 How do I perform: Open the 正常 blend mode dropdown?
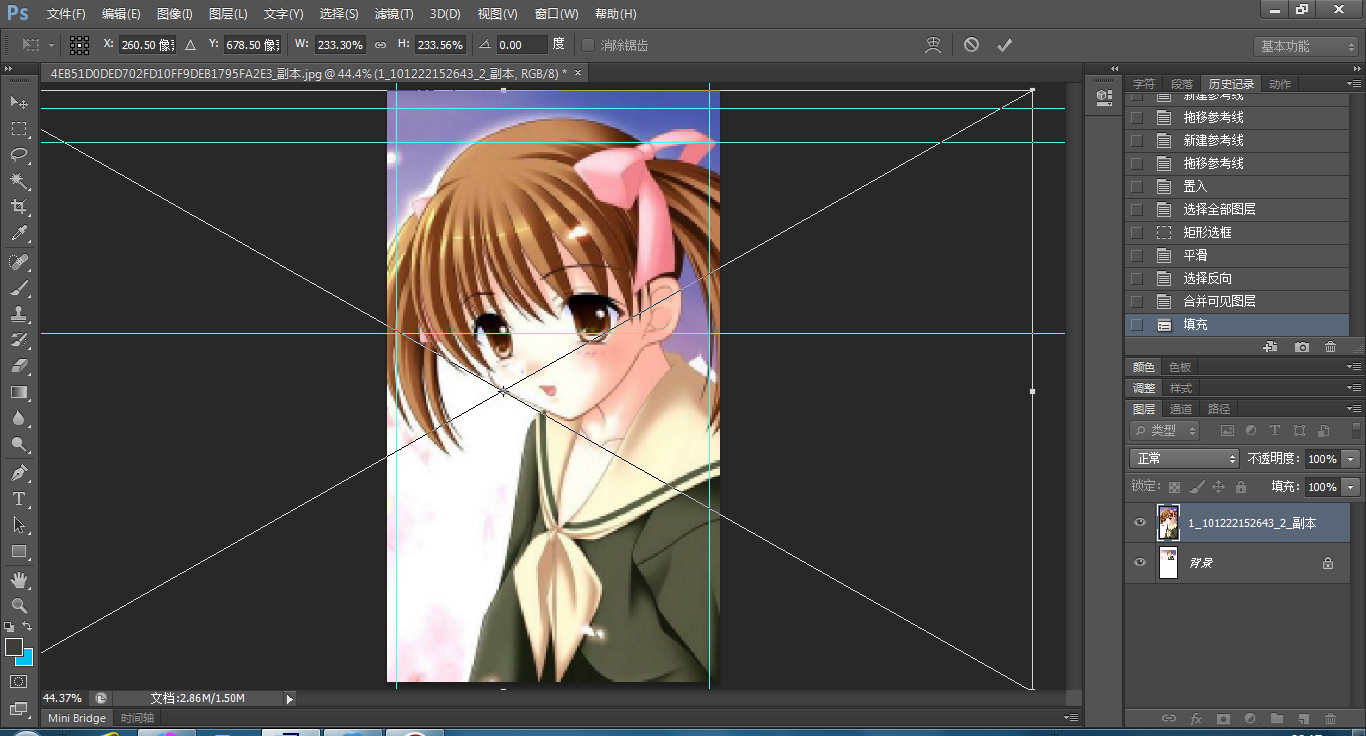[1184, 458]
